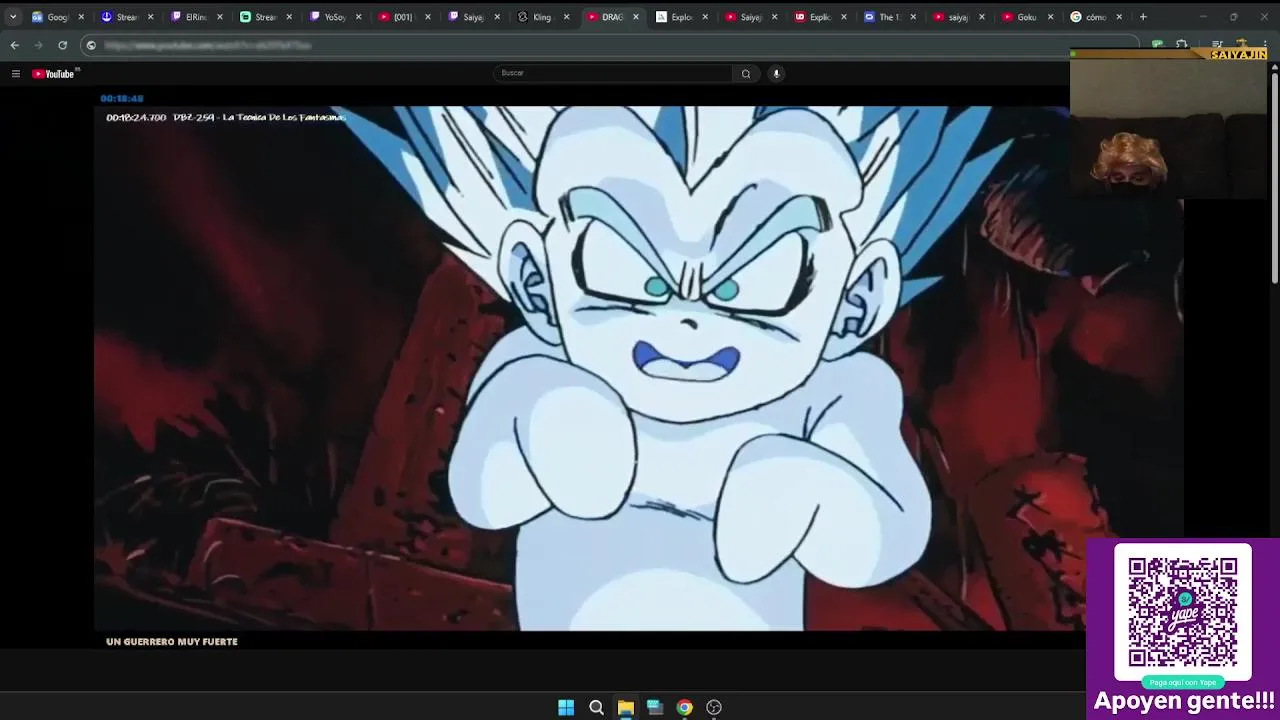The height and width of the screenshot is (720, 1280).
Task: Go forward to the next page
Action: 38,45
